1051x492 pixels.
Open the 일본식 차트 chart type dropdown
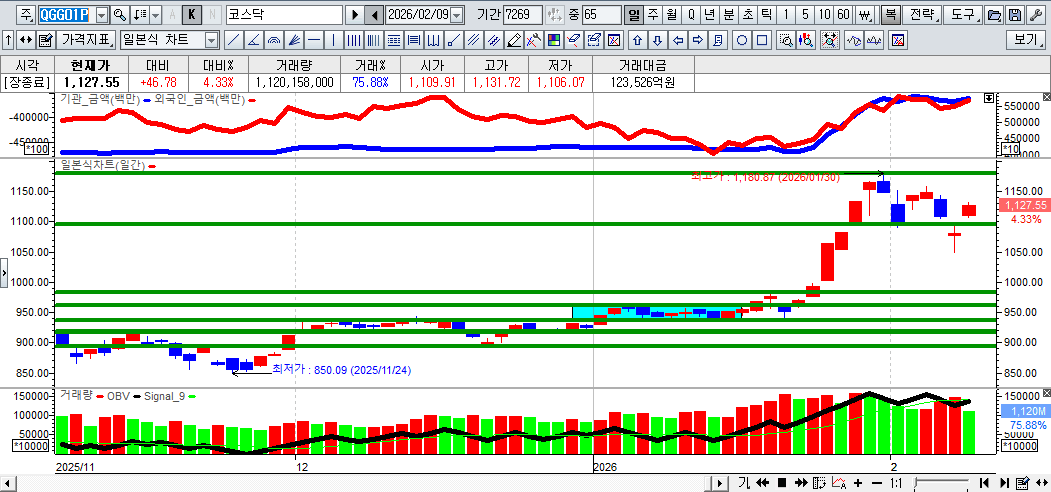click(211, 40)
